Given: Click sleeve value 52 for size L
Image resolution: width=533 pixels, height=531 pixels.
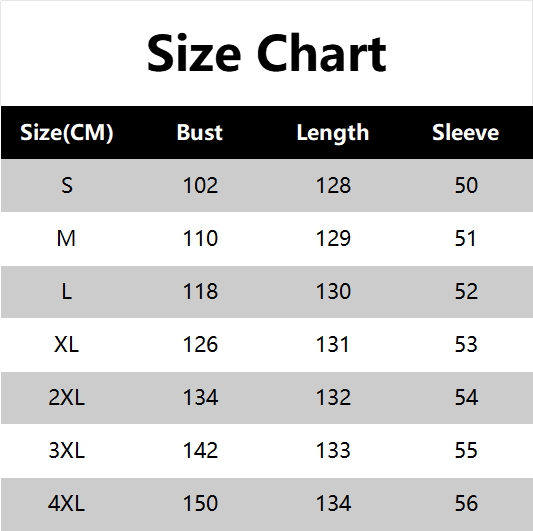Looking at the screenshot, I should [x=466, y=291].
